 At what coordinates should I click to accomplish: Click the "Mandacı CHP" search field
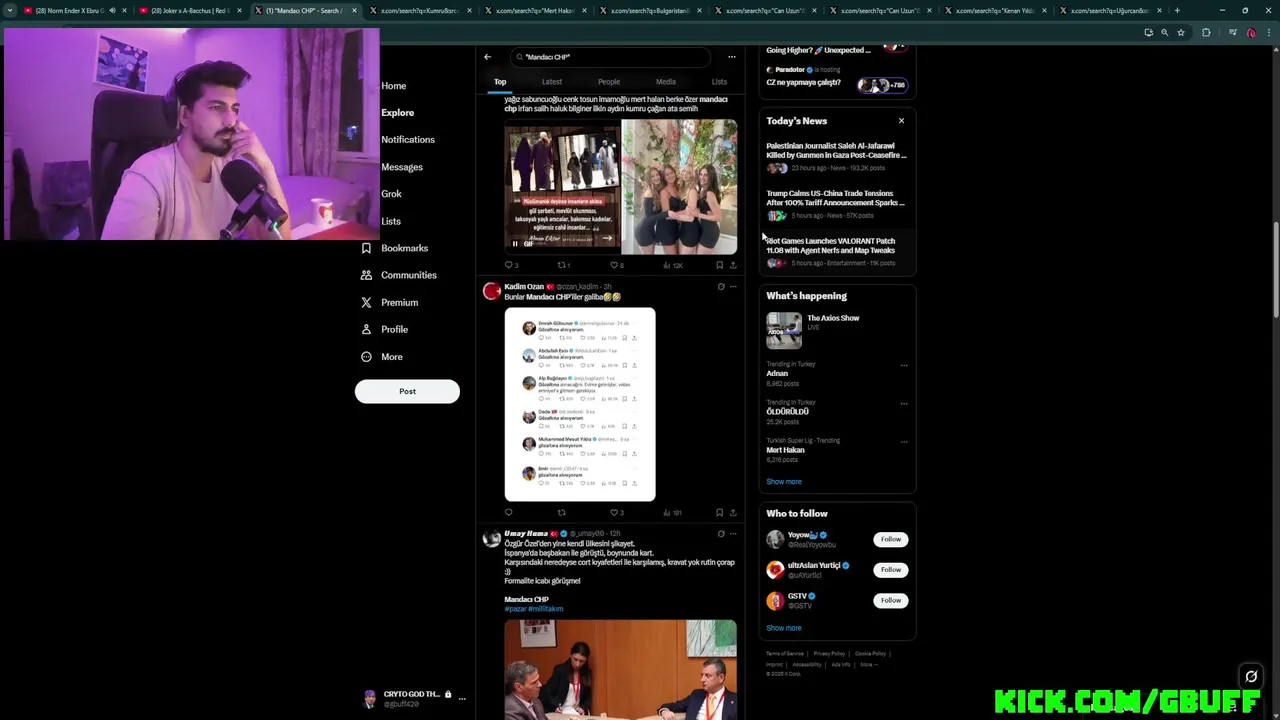click(x=609, y=57)
